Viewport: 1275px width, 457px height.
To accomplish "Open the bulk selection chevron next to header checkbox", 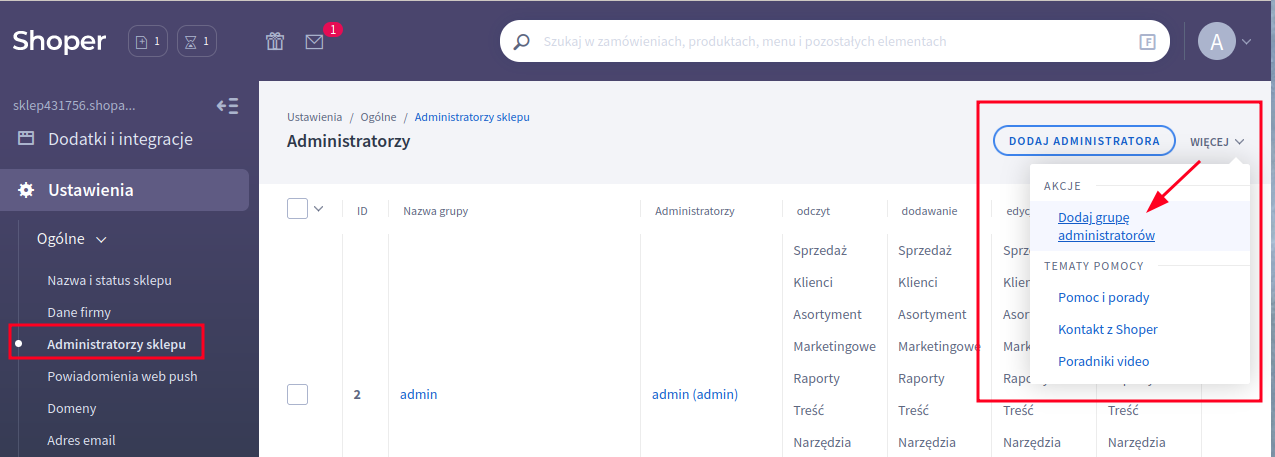I will tap(319, 208).
